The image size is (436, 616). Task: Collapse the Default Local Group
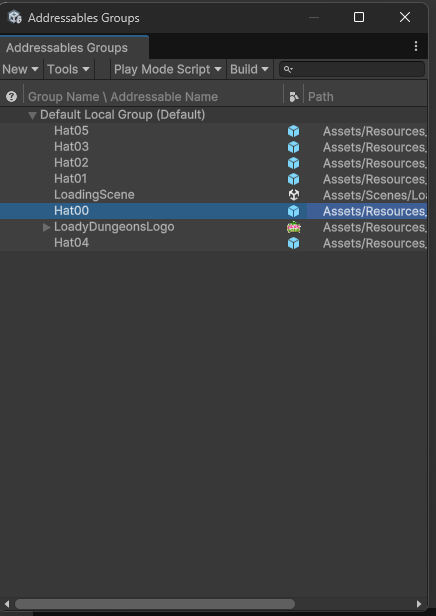(32, 116)
